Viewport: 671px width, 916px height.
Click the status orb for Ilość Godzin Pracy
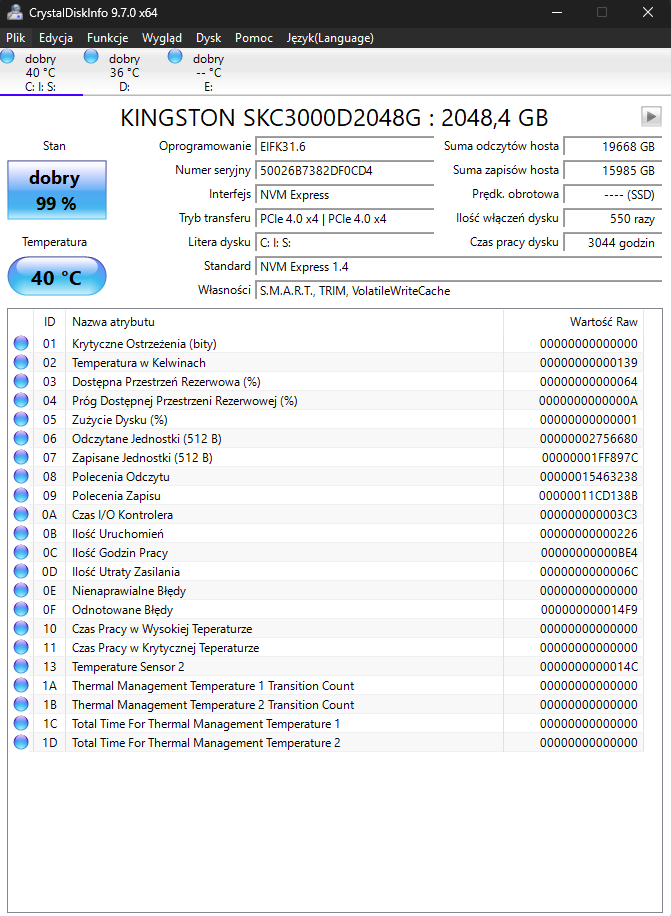point(21,552)
